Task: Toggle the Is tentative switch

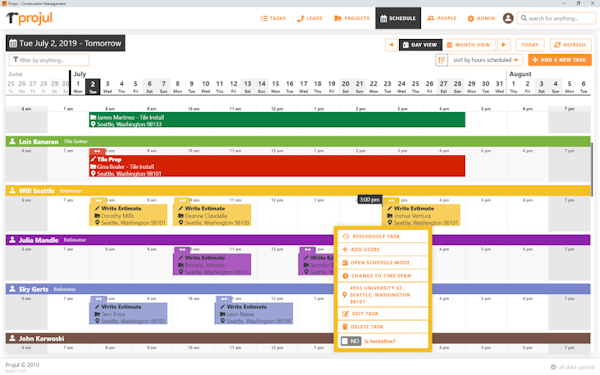Action: [x=351, y=341]
